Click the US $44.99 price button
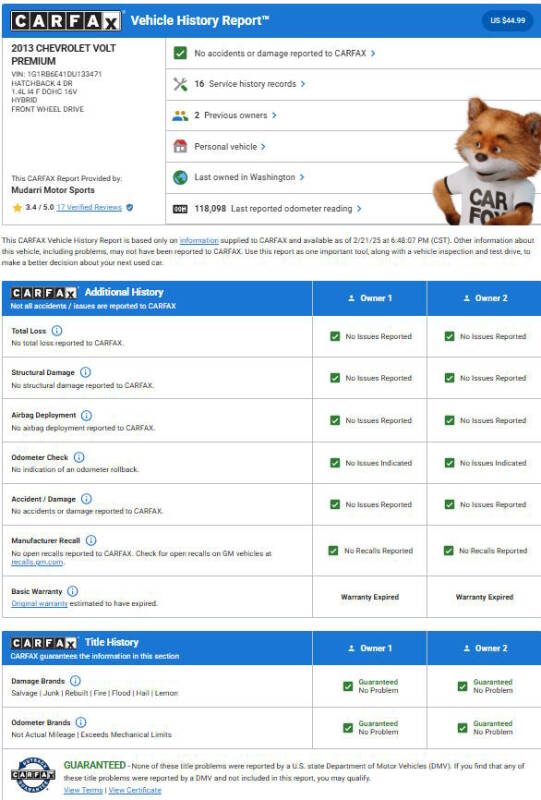The image size is (541, 800). tap(507, 20)
